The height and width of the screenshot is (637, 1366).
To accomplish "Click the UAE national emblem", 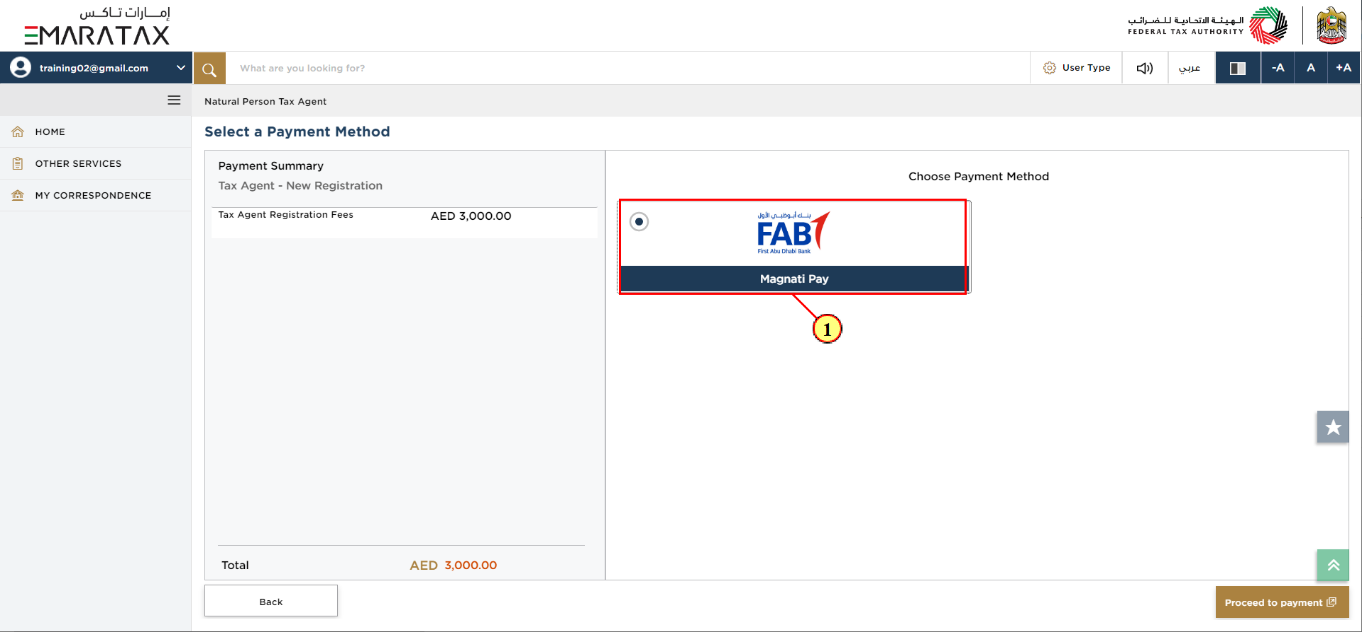I will point(1332,25).
